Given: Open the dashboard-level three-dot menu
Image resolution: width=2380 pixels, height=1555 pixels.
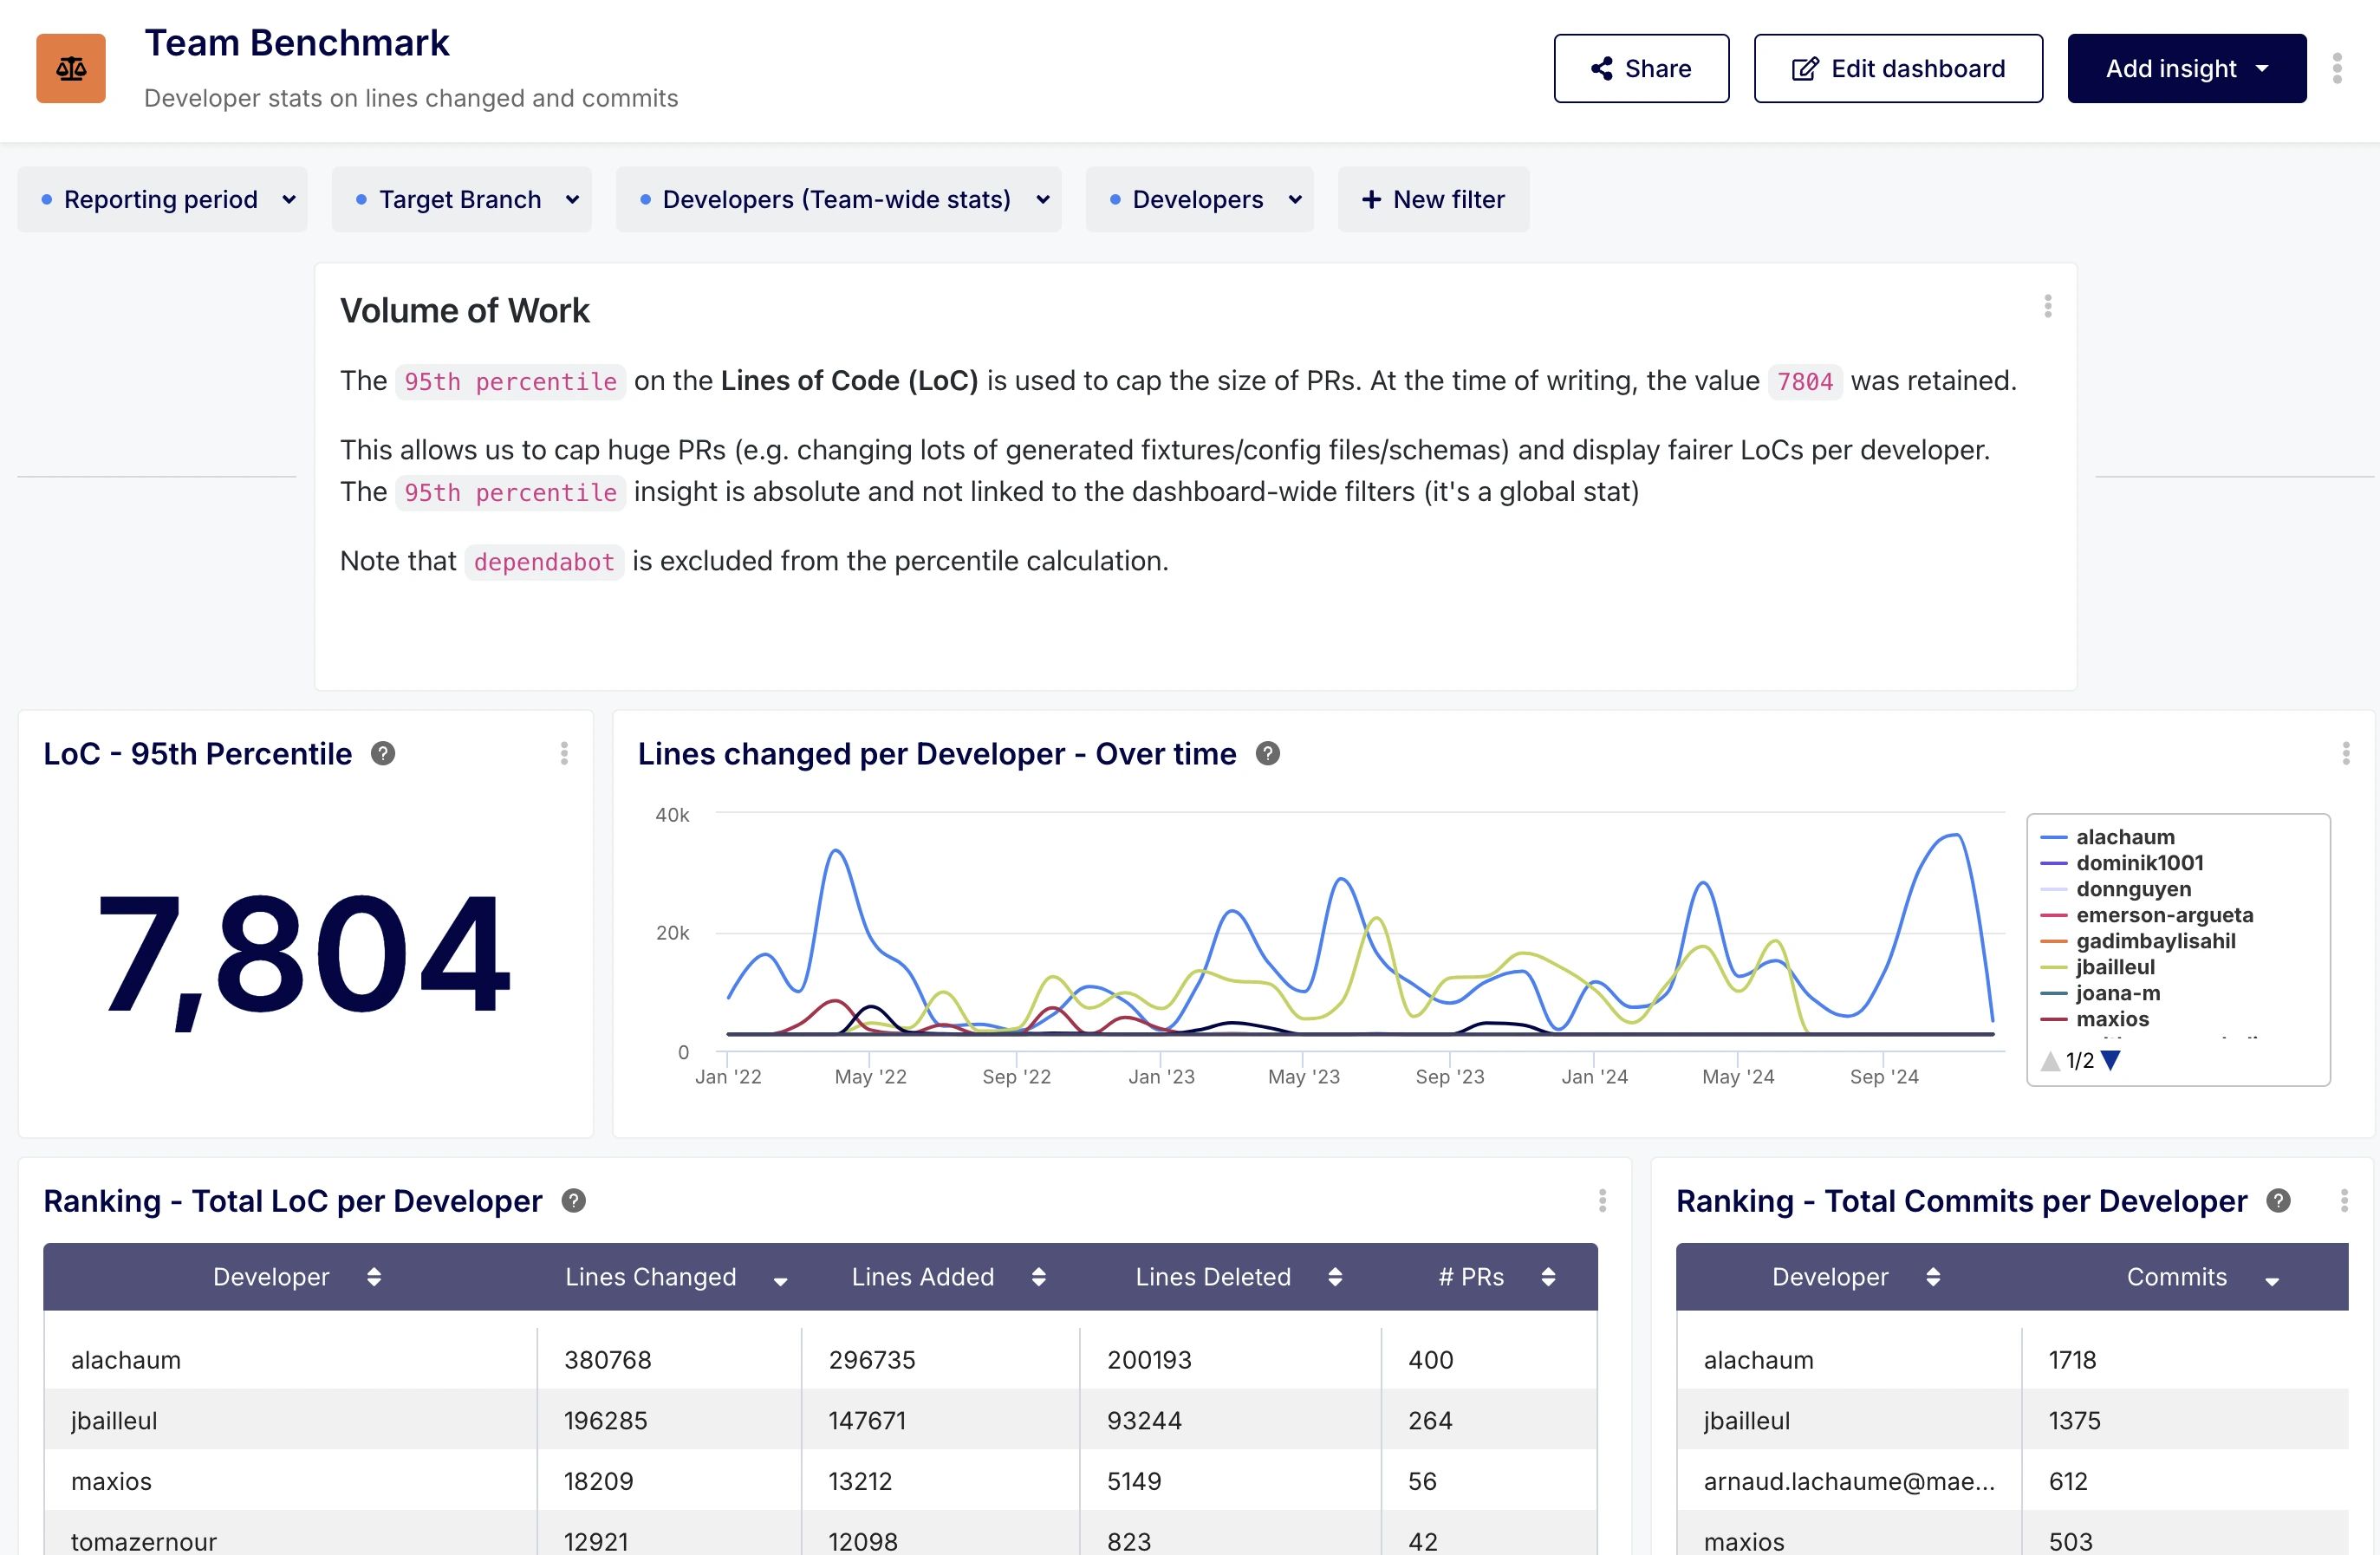Looking at the screenshot, I should (x=2337, y=68).
